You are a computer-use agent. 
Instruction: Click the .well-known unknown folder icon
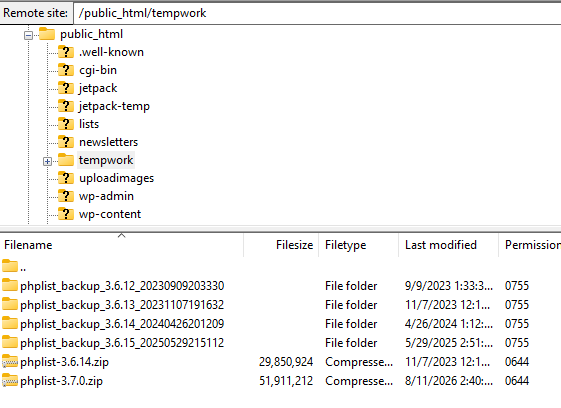(x=66, y=52)
